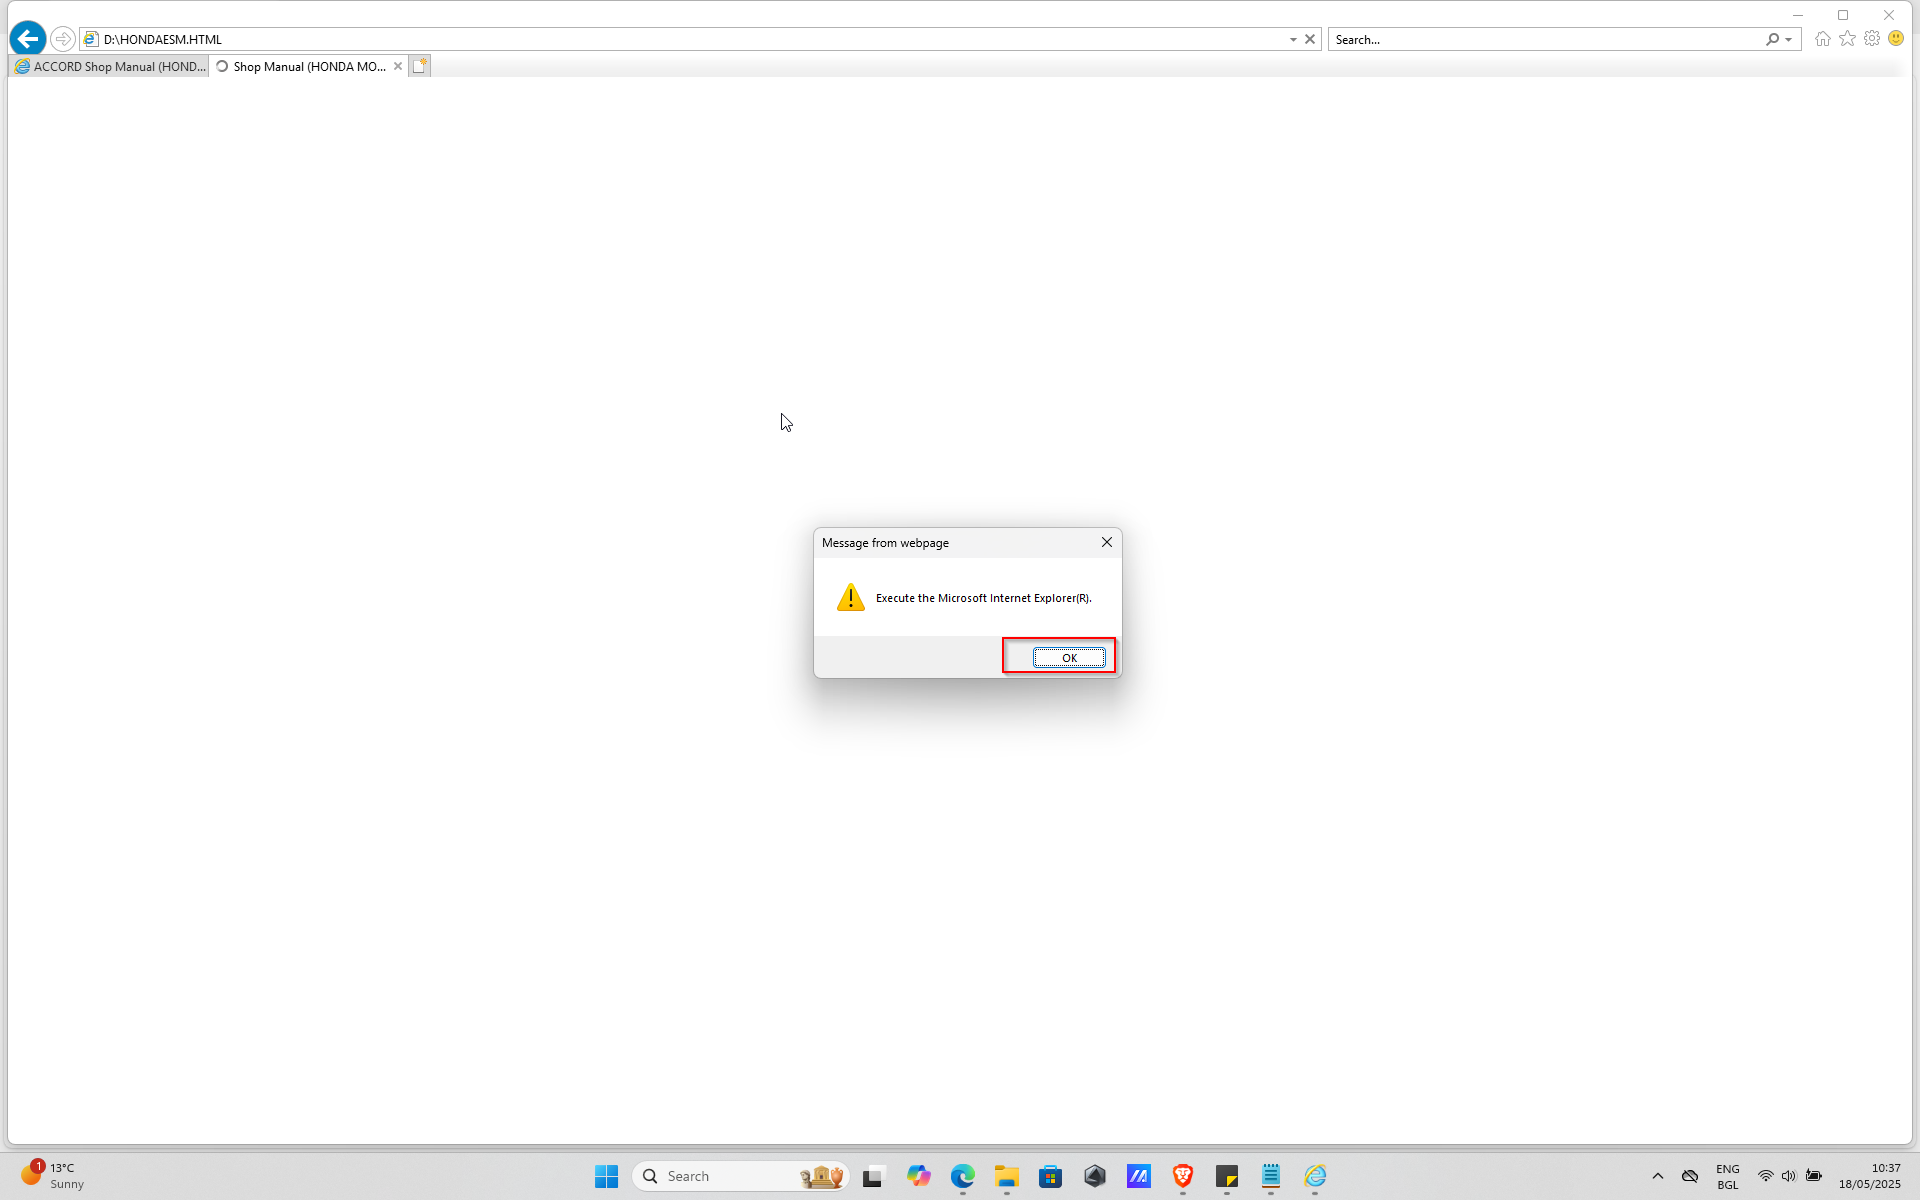1920x1200 pixels.
Task: Open the Tools gear icon
Action: [x=1872, y=38]
